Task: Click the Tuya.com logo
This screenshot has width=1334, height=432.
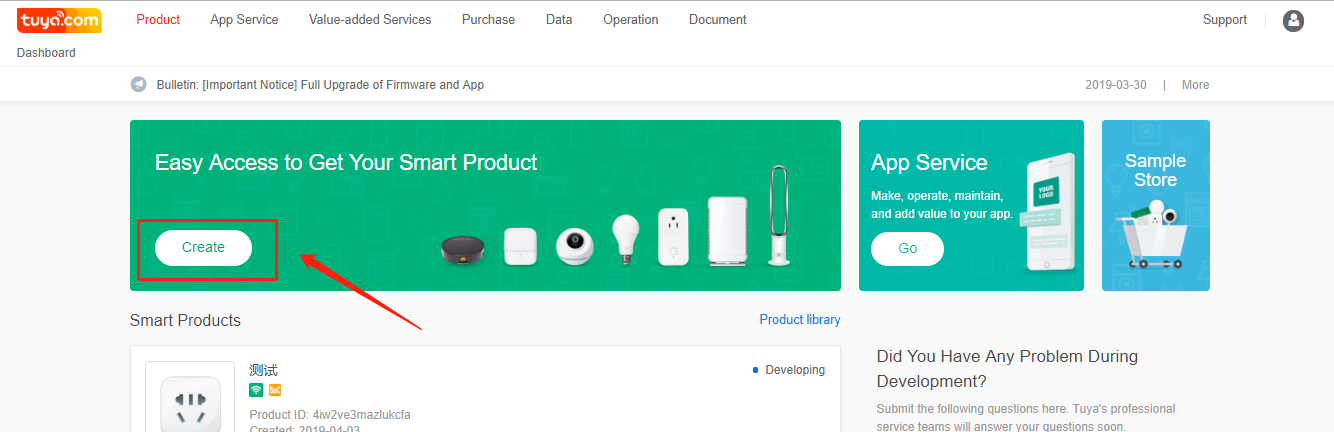Action: 59,19
